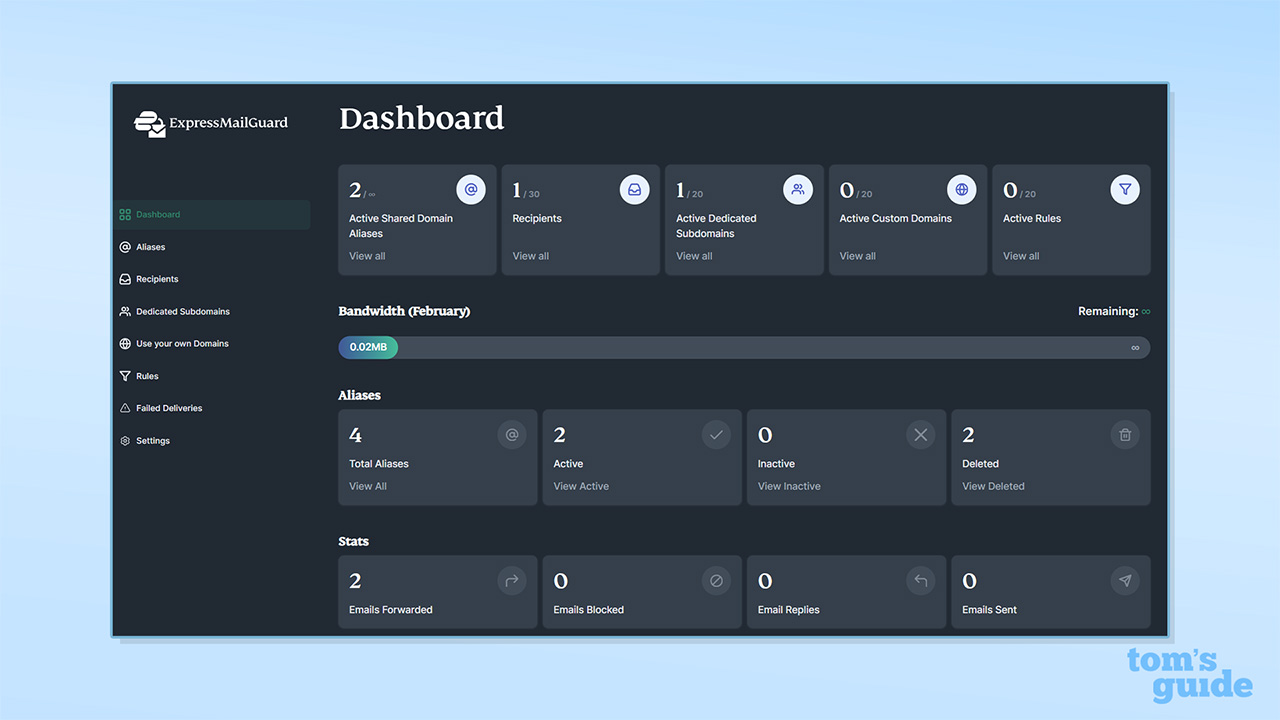Image resolution: width=1280 pixels, height=720 pixels.
Task: Click the globe icon on Active Custom Domains card
Action: pyautogui.click(x=962, y=189)
